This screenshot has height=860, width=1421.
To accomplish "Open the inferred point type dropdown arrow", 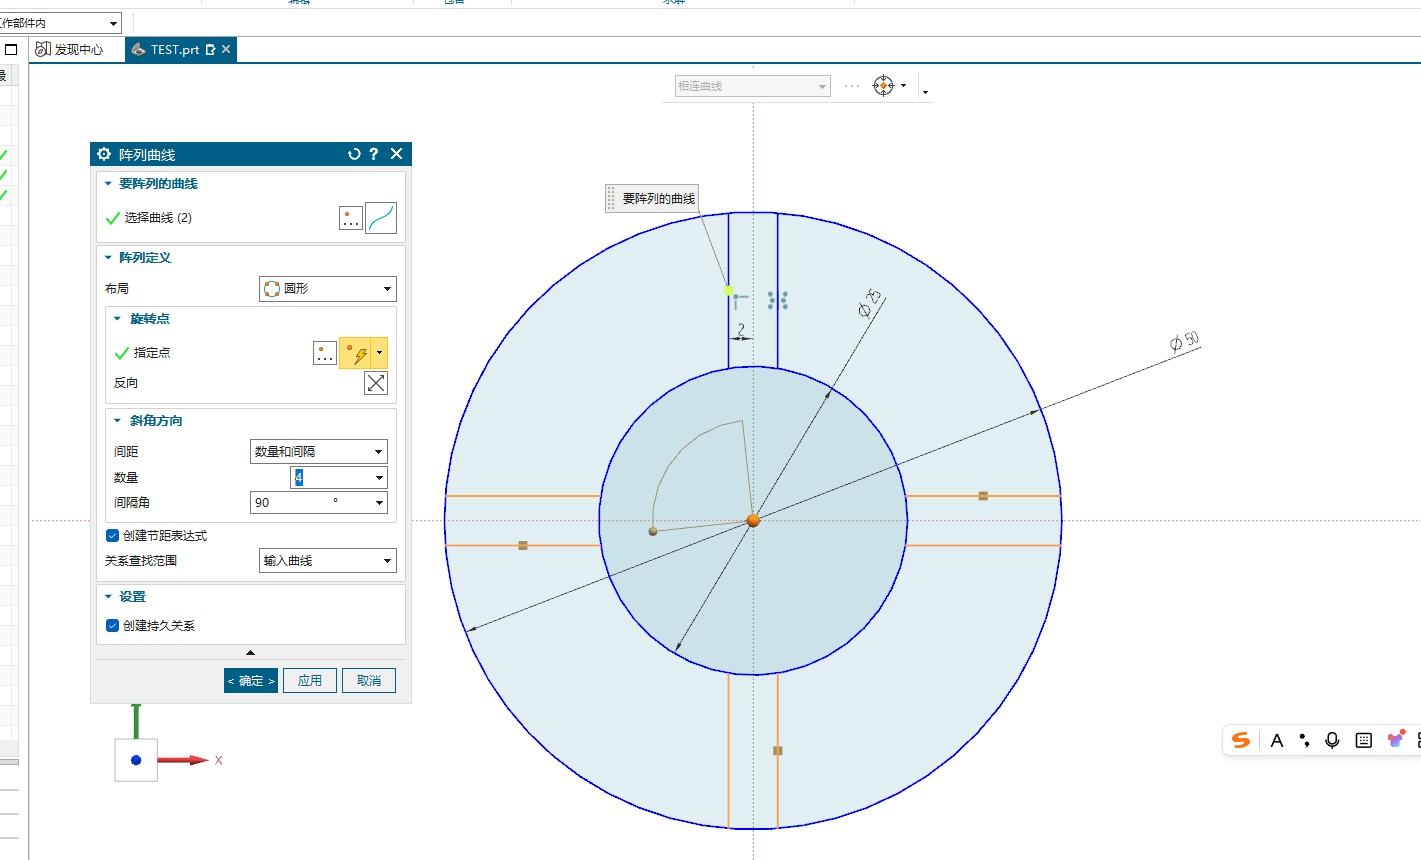I will (x=379, y=353).
